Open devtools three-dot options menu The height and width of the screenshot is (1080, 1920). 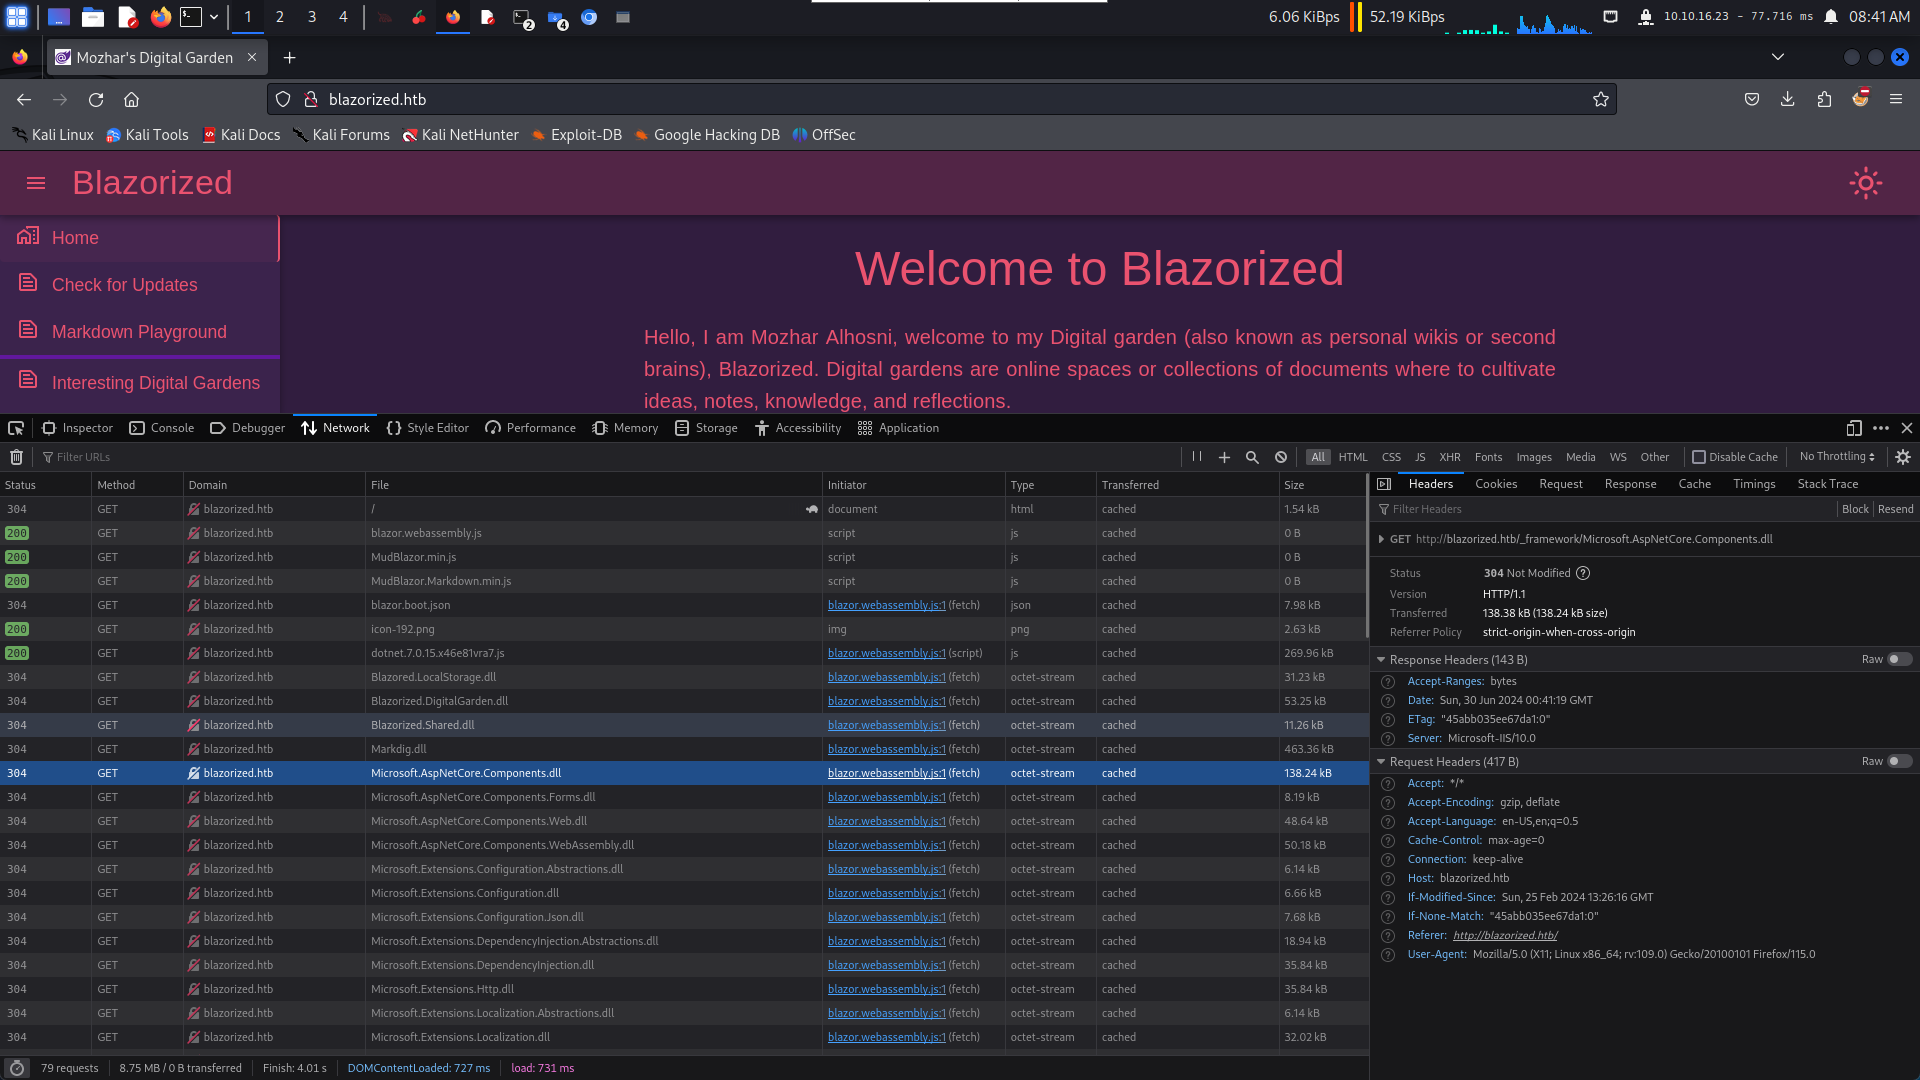pos(1881,428)
